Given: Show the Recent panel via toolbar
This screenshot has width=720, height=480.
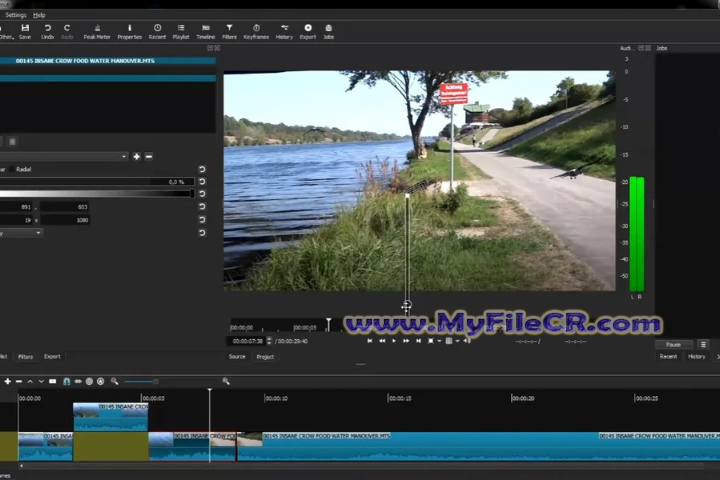Looking at the screenshot, I should tap(157, 32).
